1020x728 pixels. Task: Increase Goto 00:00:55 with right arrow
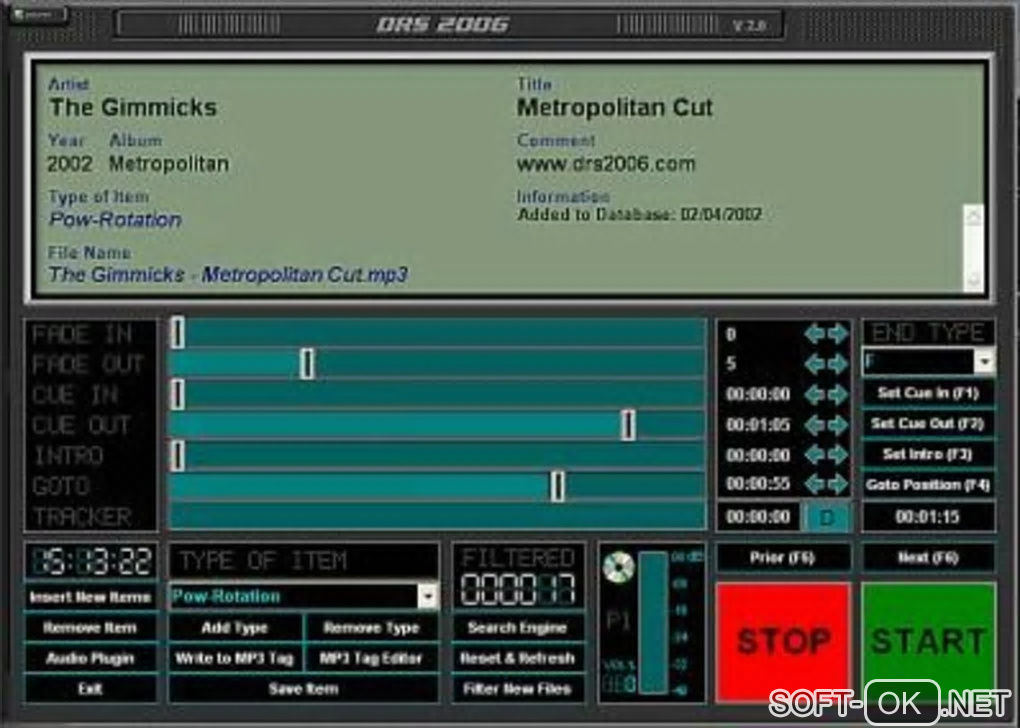pyautogui.click(x=839, y=483)
